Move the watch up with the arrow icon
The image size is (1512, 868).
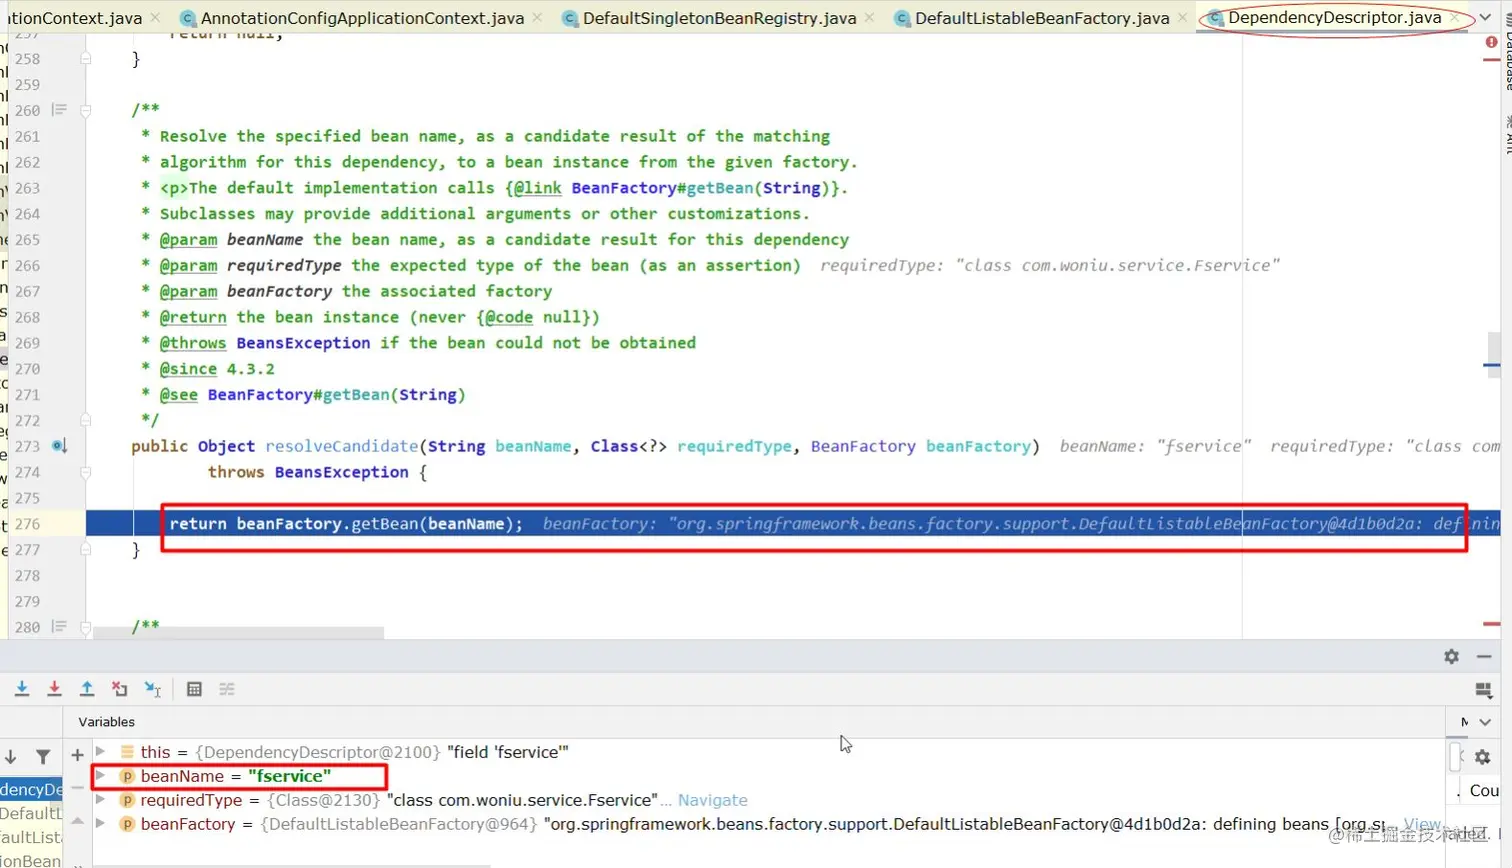point(77,821)
